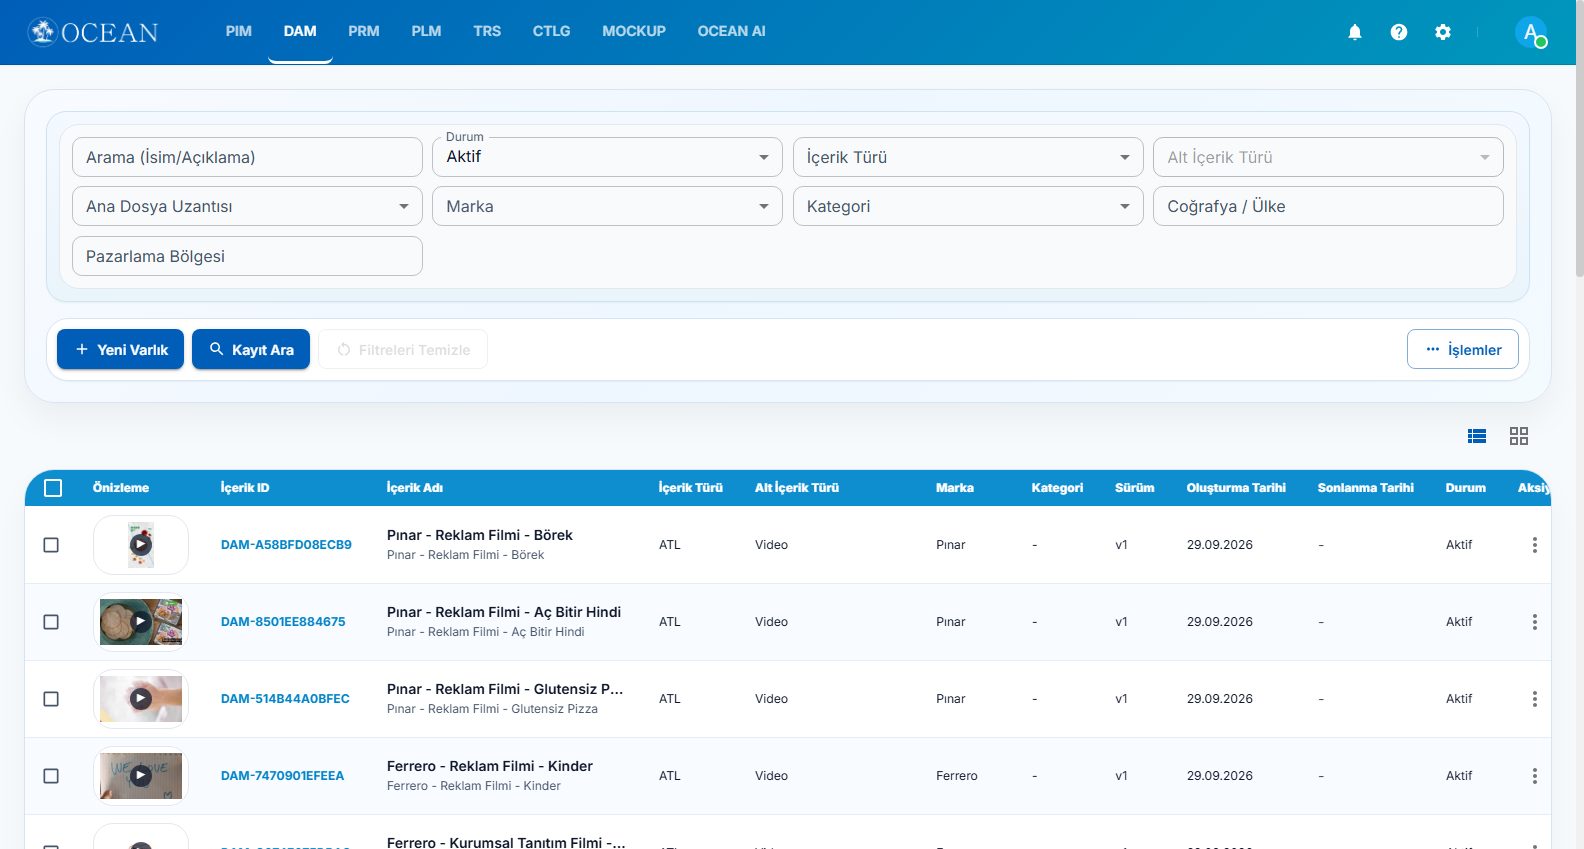Play the Aç Bitir Hindi video preview

(141, 622)
